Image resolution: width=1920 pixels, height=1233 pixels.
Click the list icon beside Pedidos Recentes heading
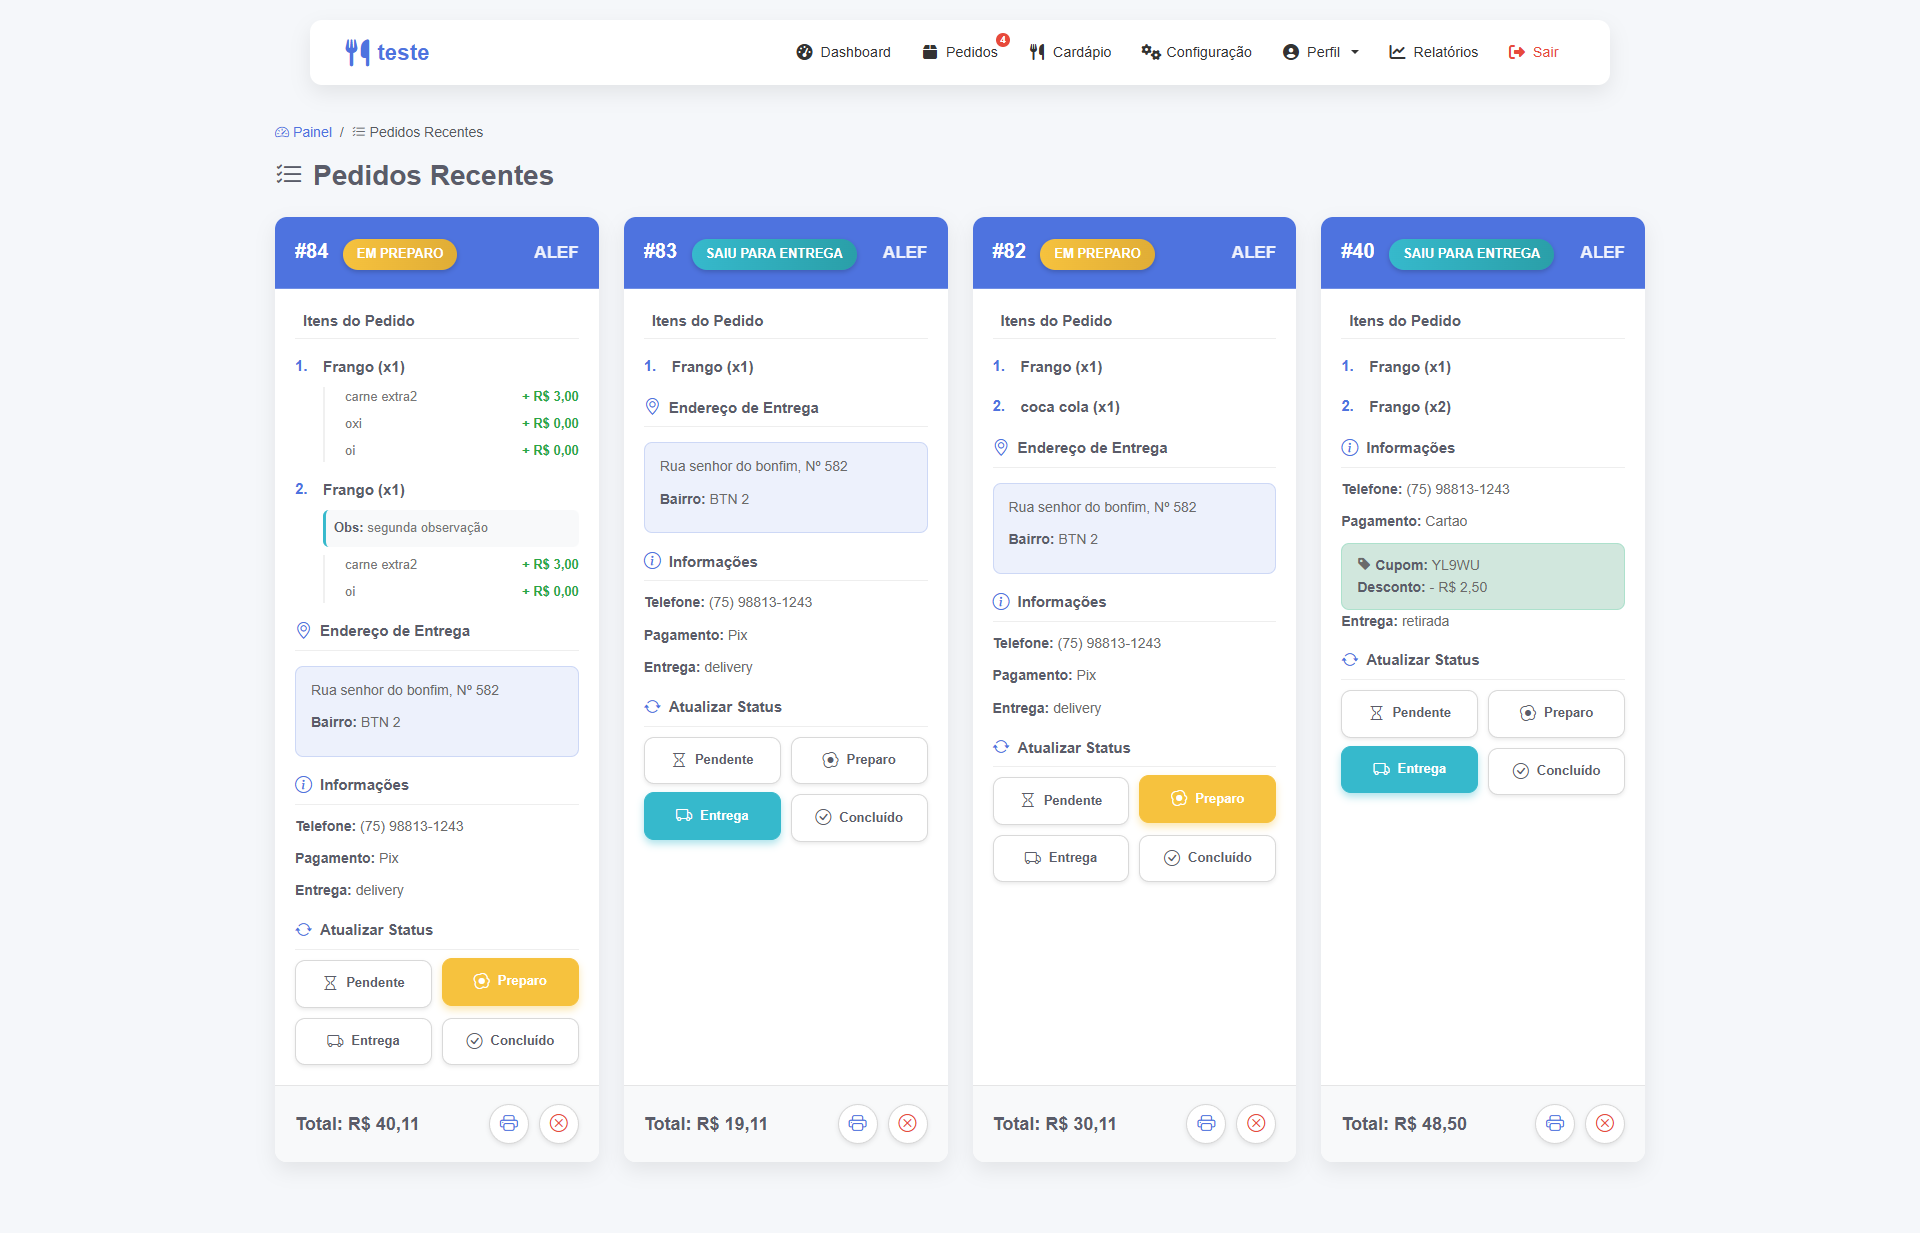click(289, 175)
